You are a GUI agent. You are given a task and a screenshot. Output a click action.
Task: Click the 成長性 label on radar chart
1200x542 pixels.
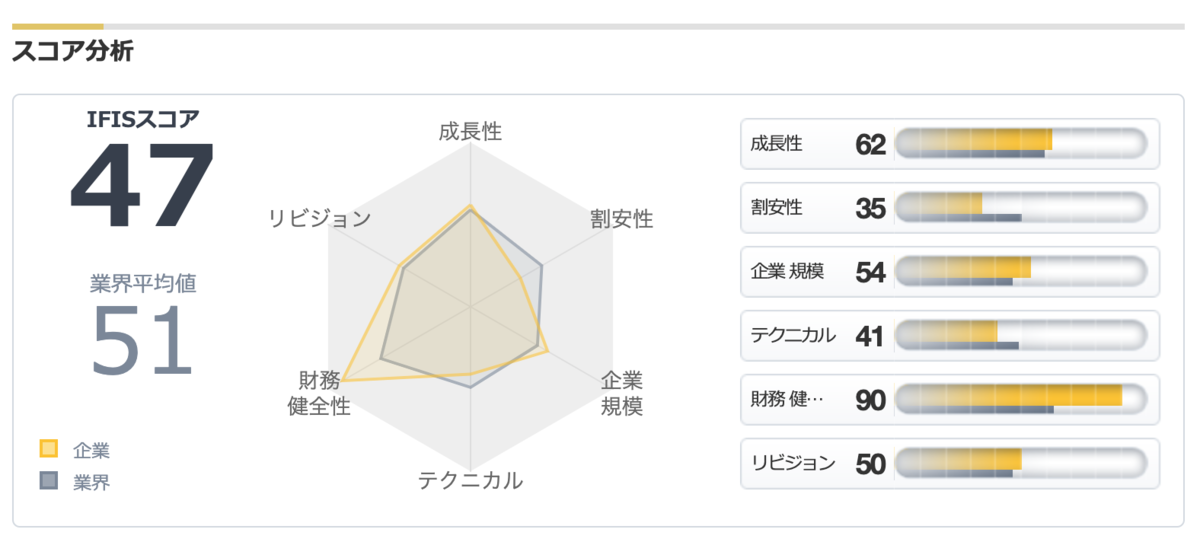click(470, 131)
